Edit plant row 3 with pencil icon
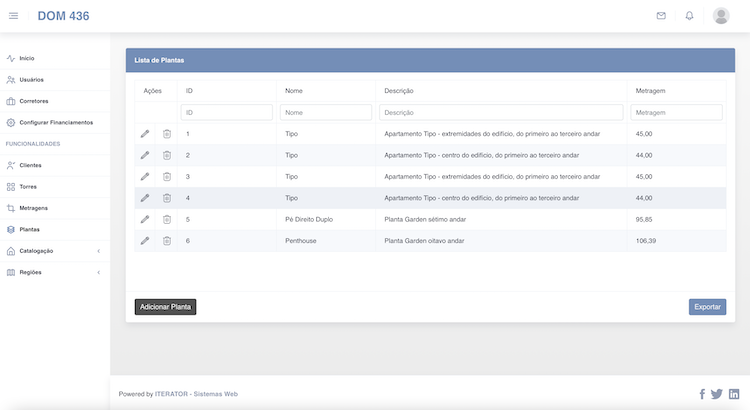 (x=145, y=177)
